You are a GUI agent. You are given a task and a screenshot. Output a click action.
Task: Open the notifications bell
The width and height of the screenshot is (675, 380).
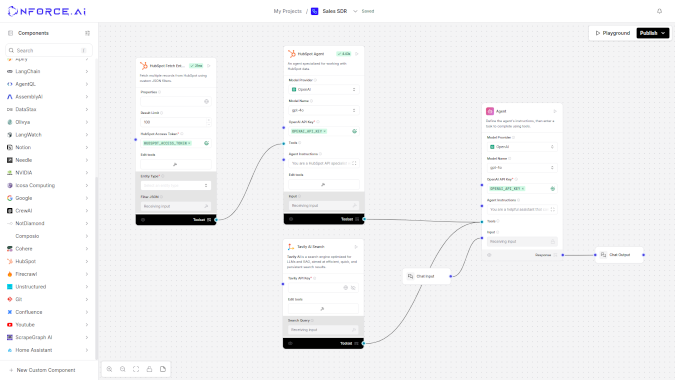659,11
